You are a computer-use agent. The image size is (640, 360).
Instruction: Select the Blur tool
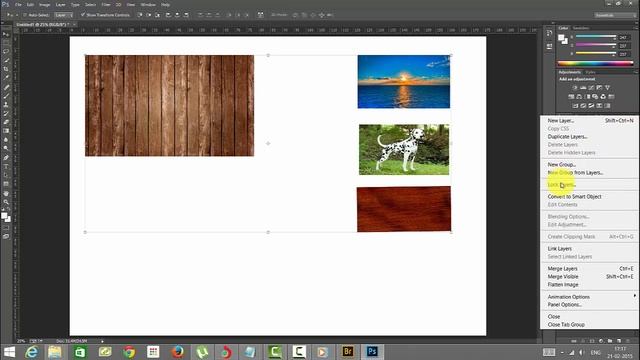coord(6,140)
